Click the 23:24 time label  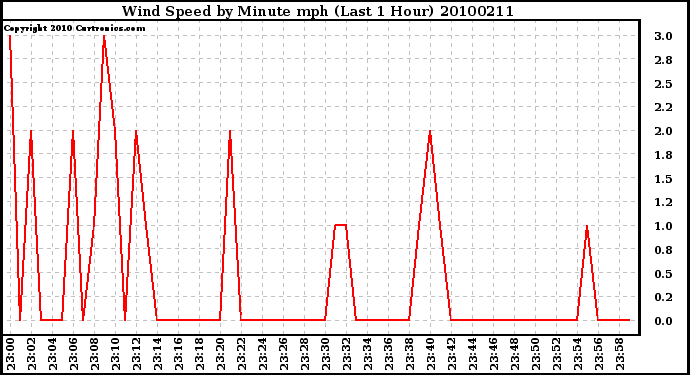pyautogui.click(x=263, y=354)
